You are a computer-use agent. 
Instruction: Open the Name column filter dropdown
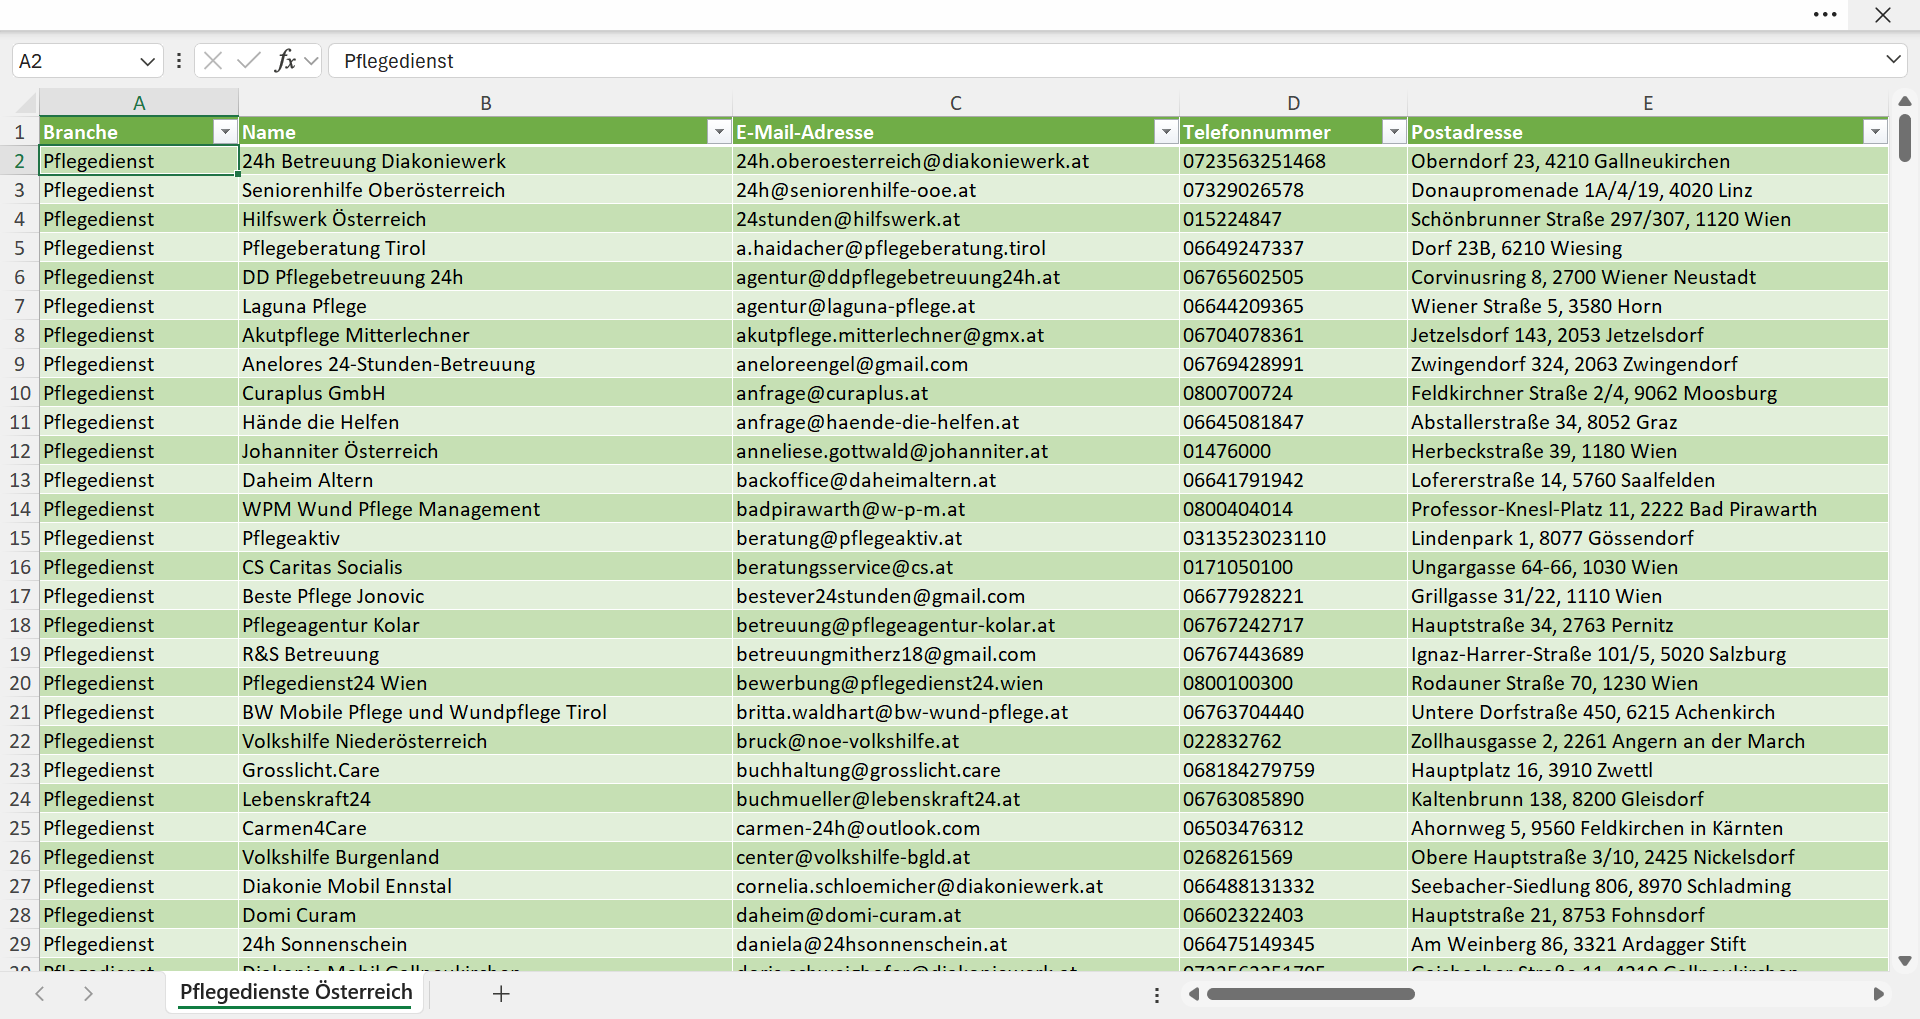(719, 132)
